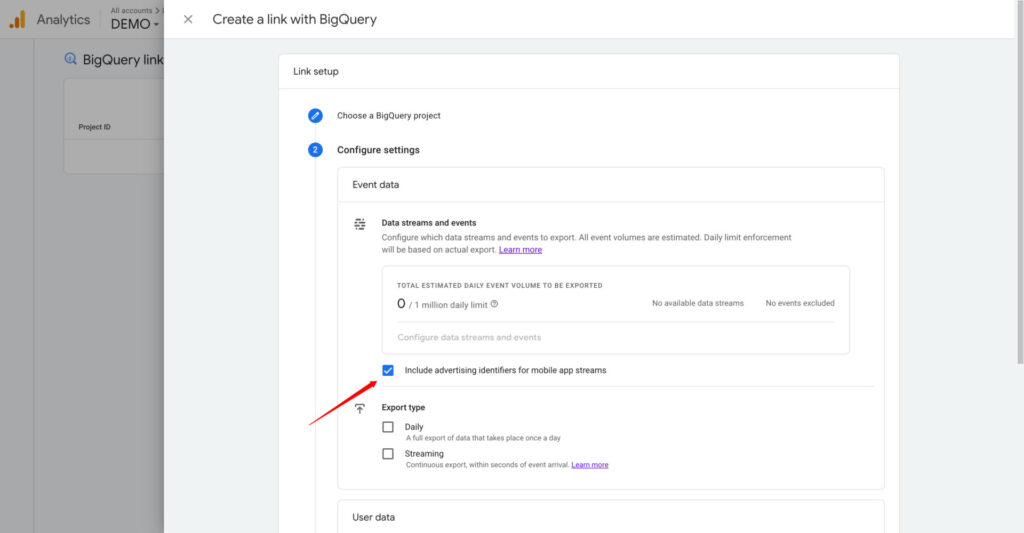Click the Data streams and events tune icon
The height and width of the screenshot is (533, 1024).
(x=360, y=224)
